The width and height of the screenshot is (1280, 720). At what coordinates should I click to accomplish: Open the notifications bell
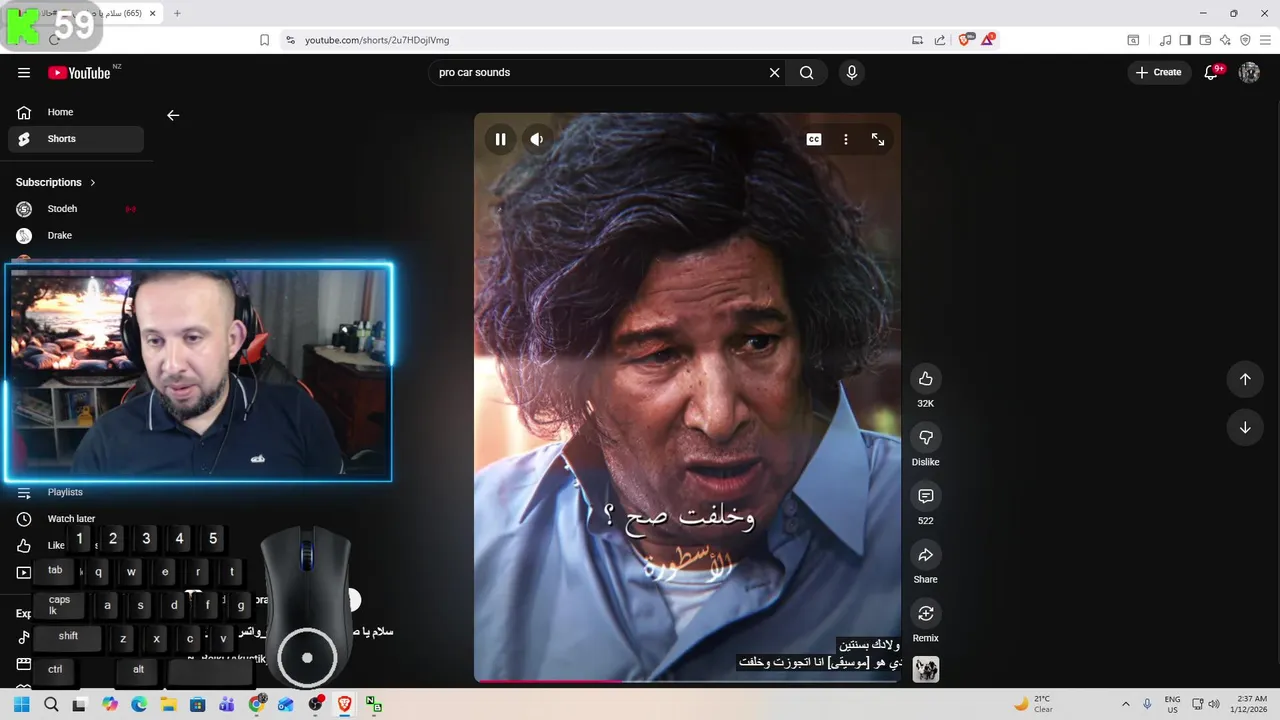coord(1212,72)
